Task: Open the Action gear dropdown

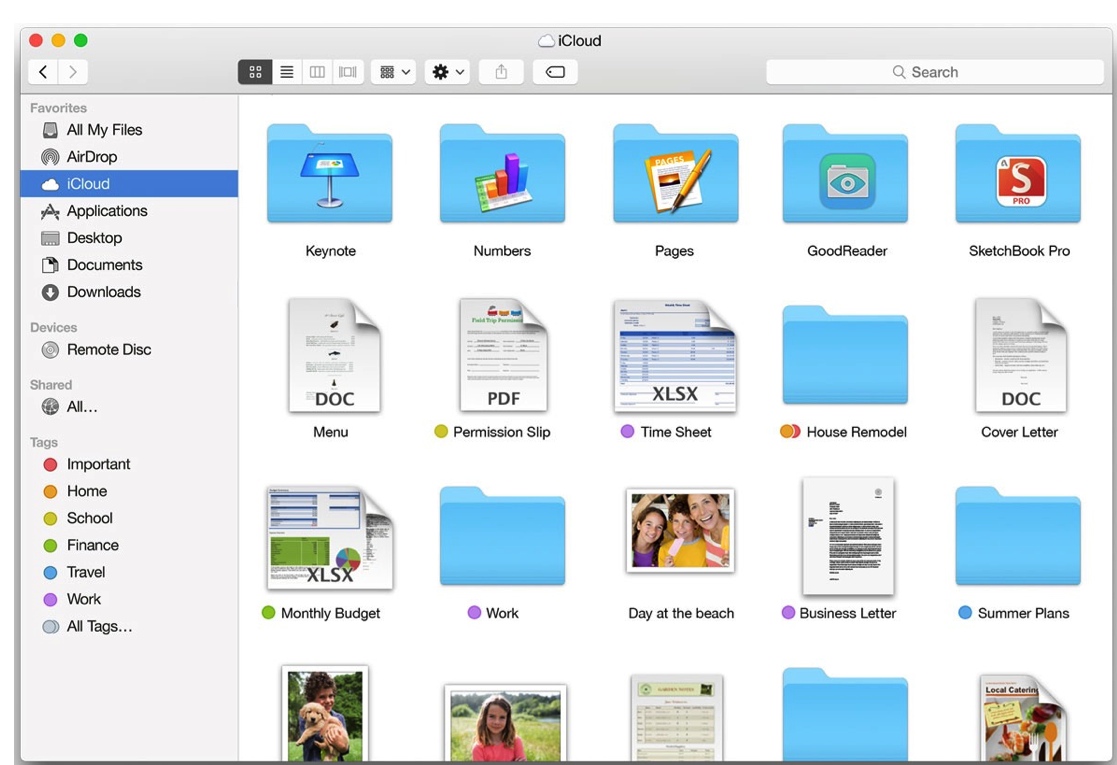Action: pos(447,72)
